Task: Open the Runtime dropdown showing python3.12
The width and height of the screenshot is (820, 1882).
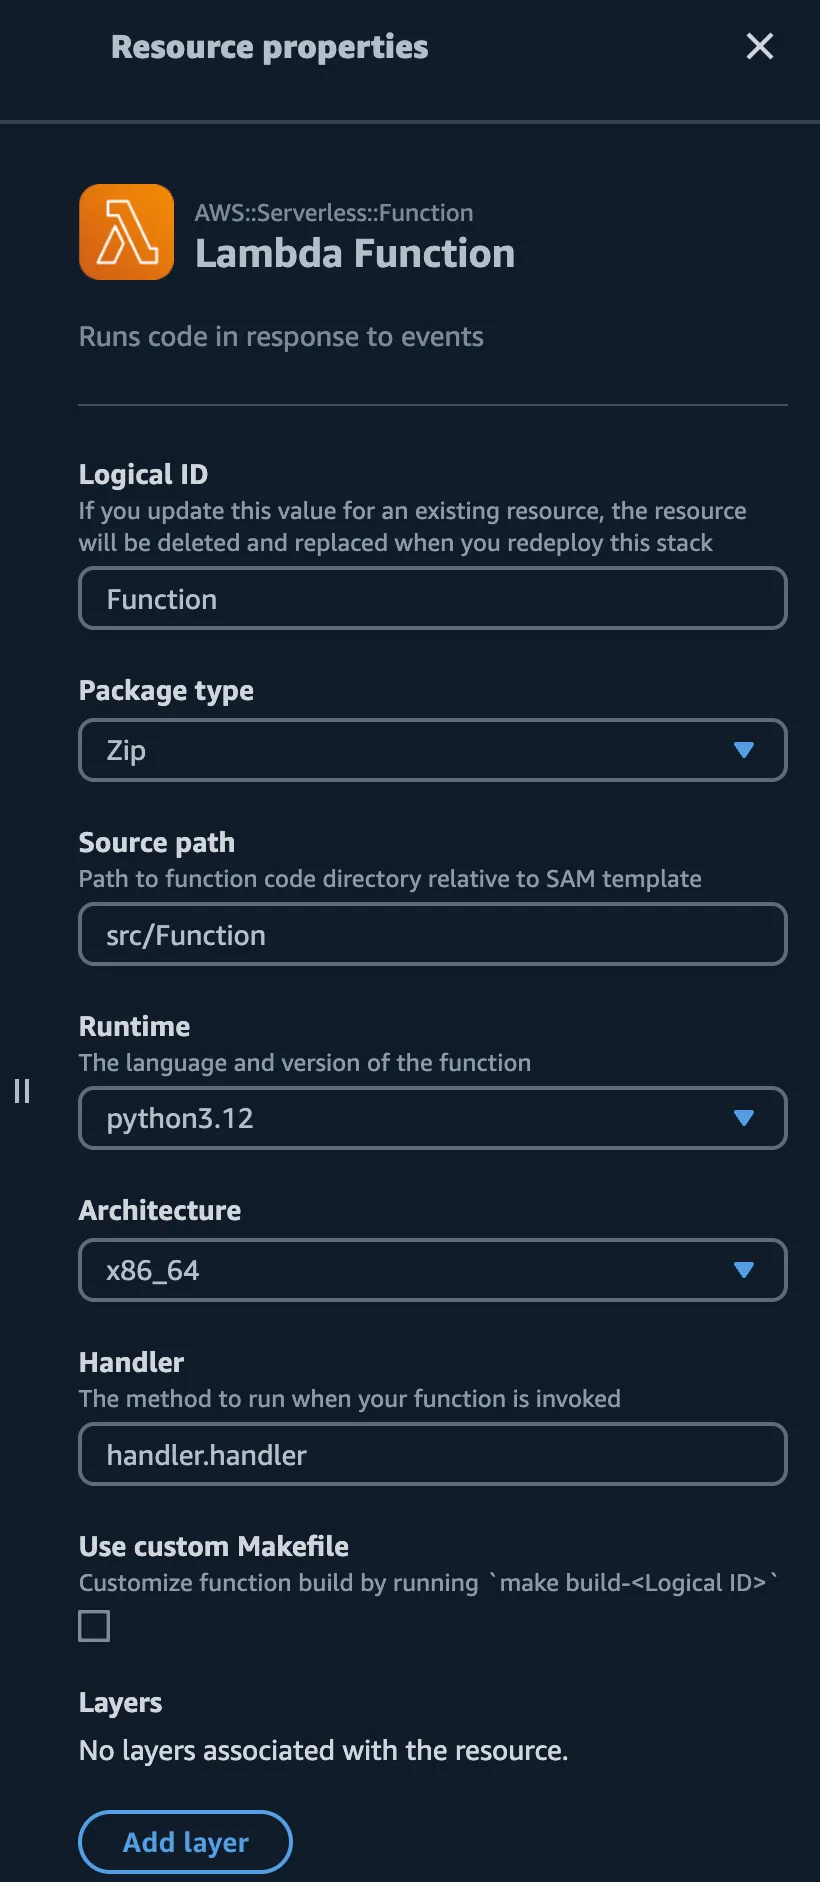Action: click(432, 1119)
